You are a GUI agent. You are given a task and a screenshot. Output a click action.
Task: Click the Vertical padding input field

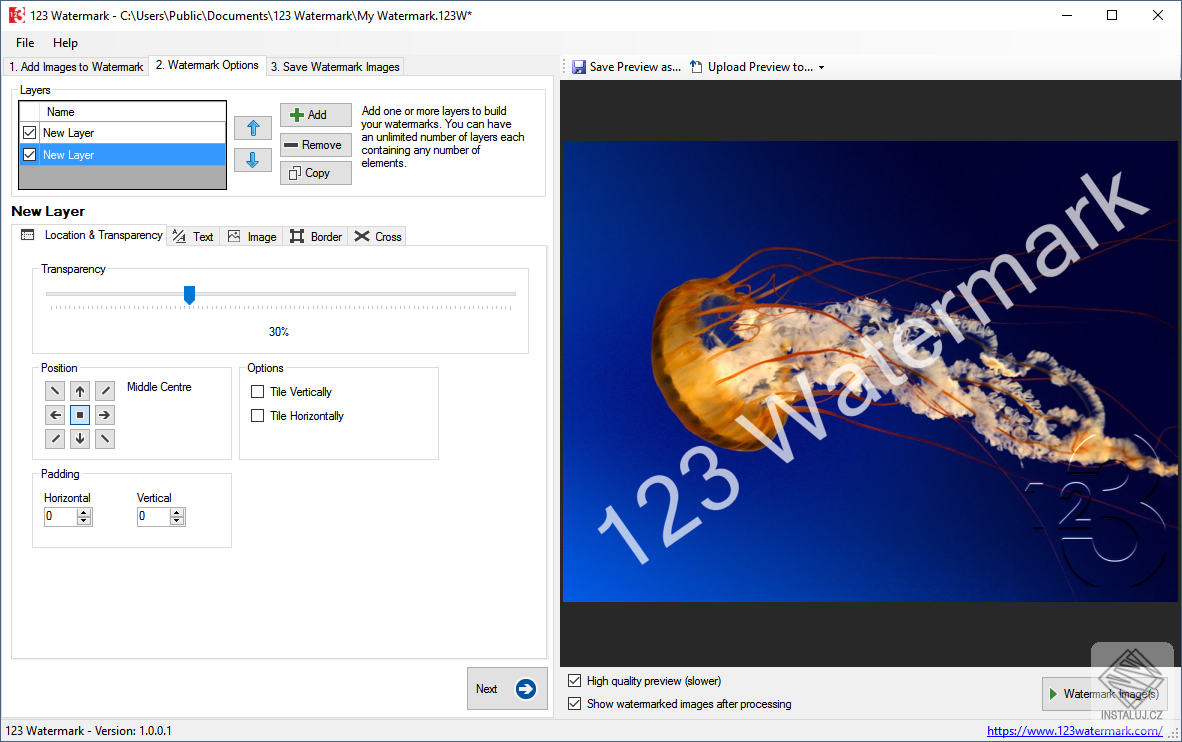click(154, 517)
